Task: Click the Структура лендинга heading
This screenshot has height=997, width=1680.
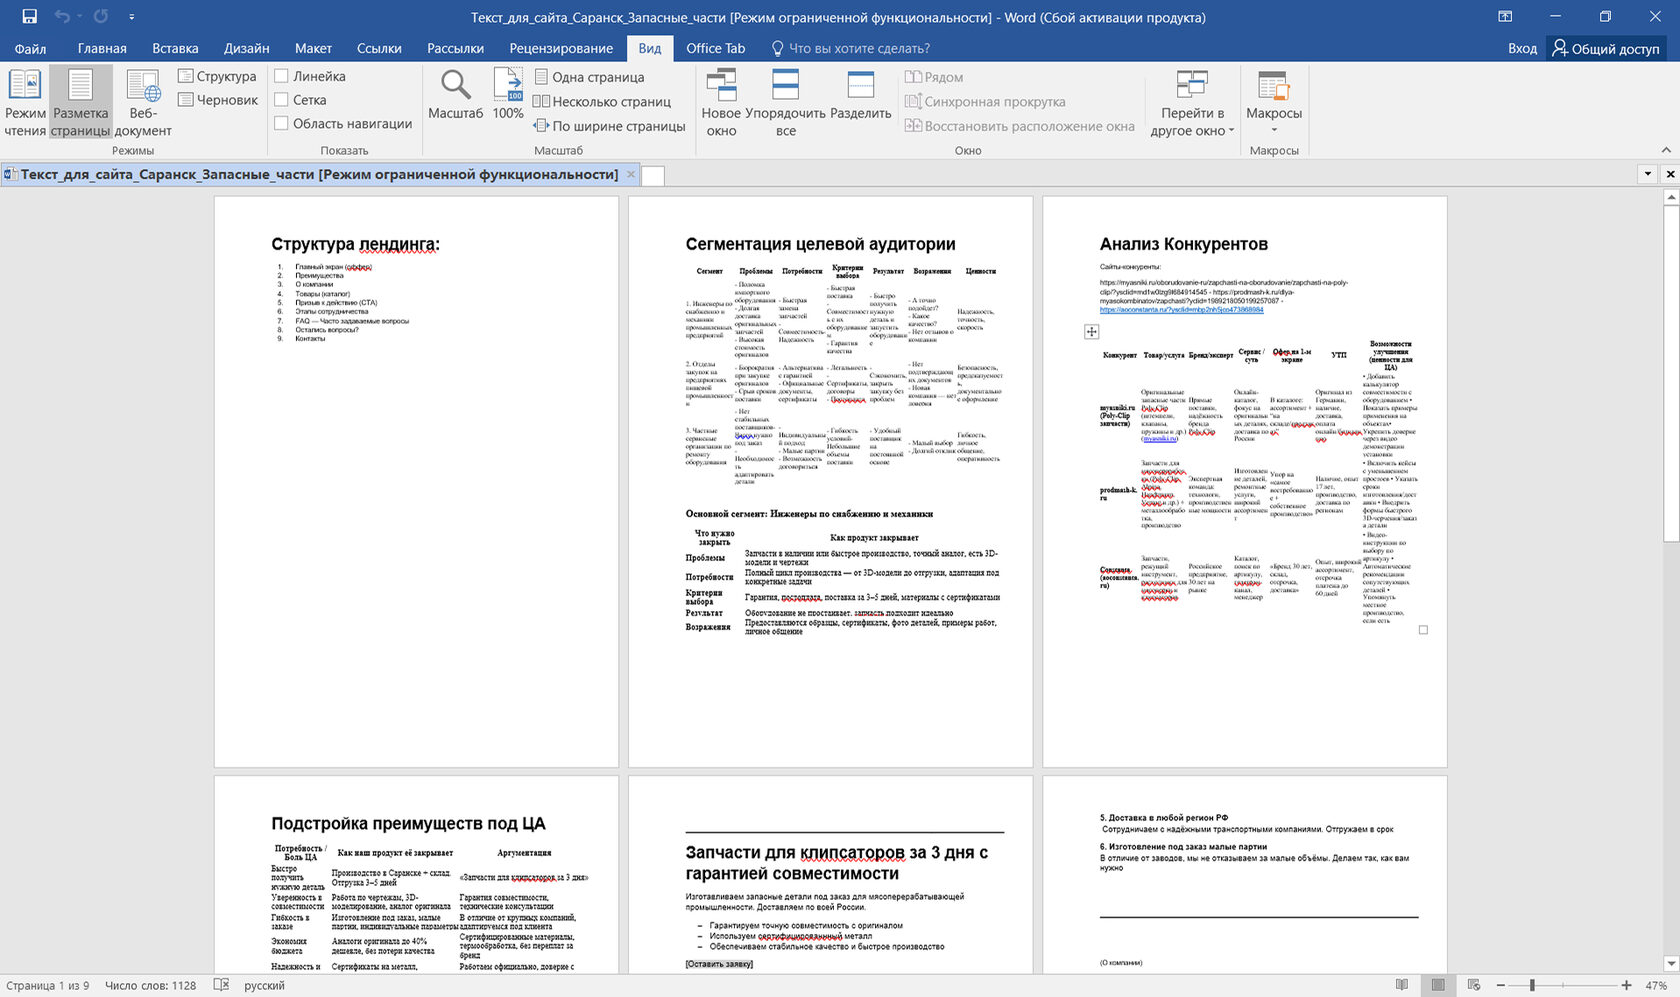Action: pyautogui.click(x=355, y=244)
